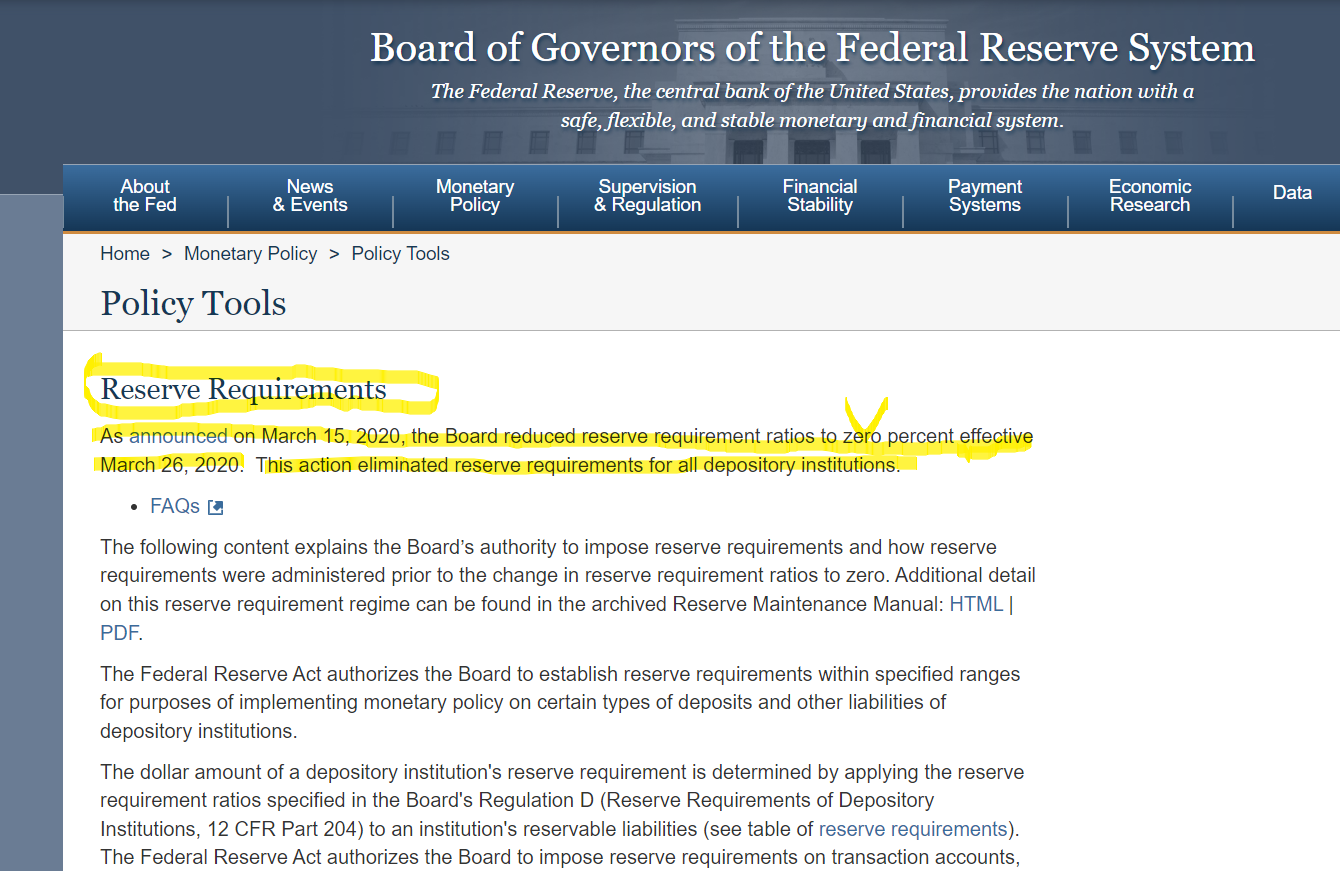Click the Board of Governors site title
1340x871 pixels.
click(812, 48)
